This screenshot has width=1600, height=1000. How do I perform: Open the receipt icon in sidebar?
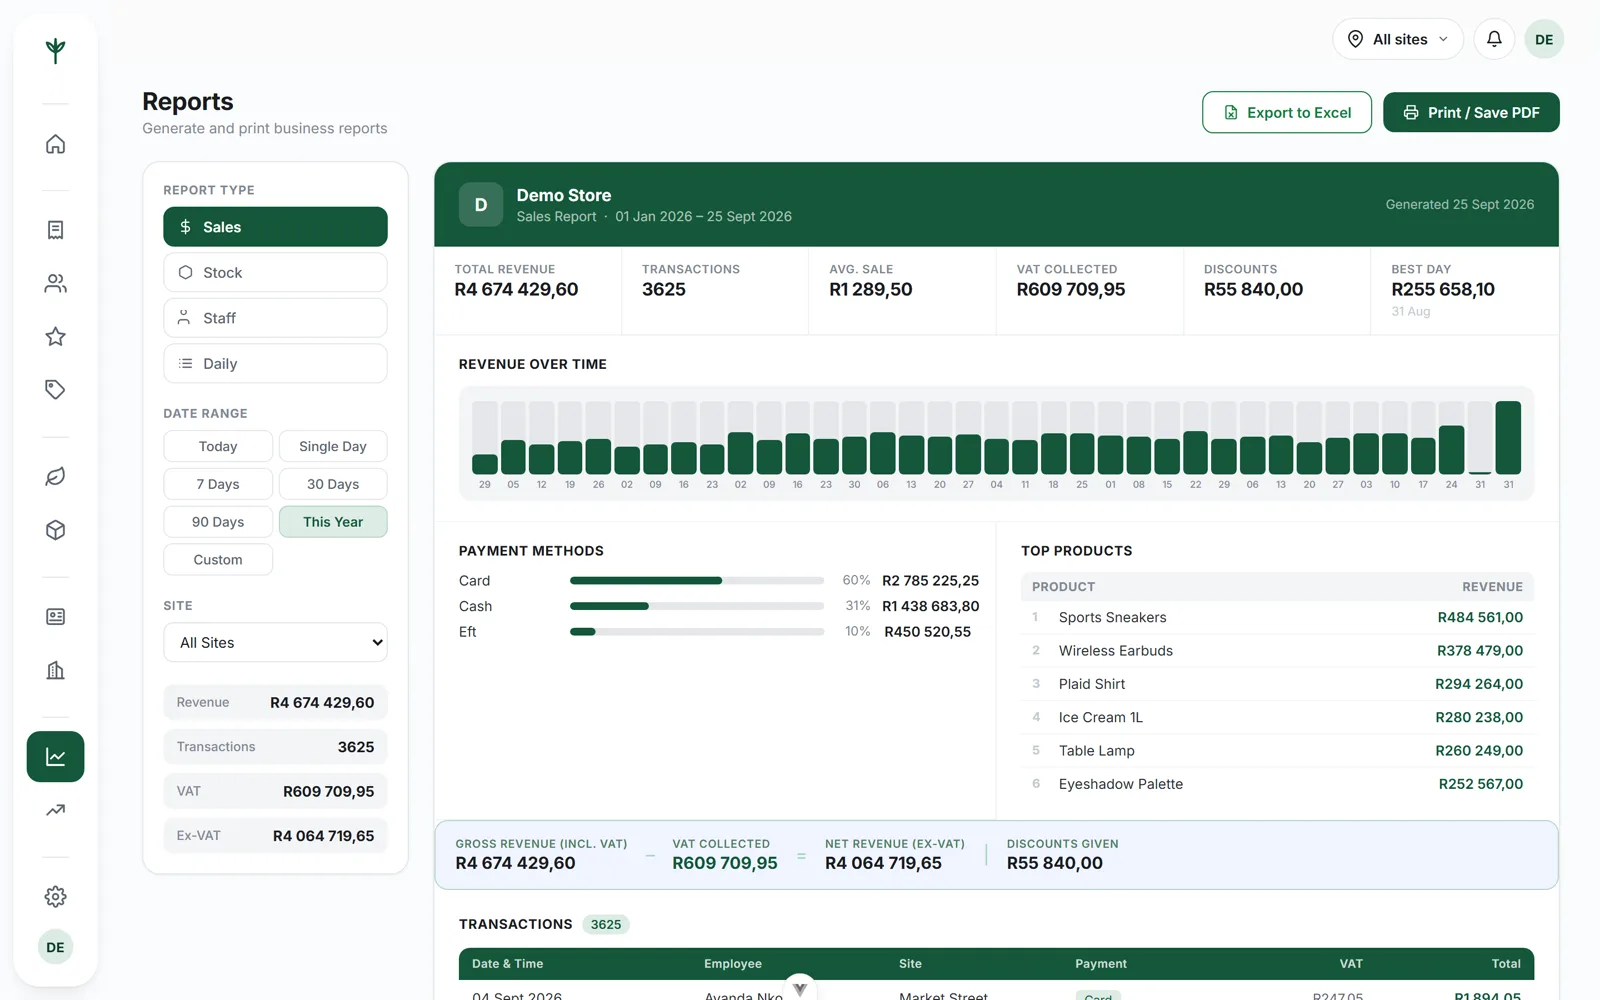click(x=55, y=230)
